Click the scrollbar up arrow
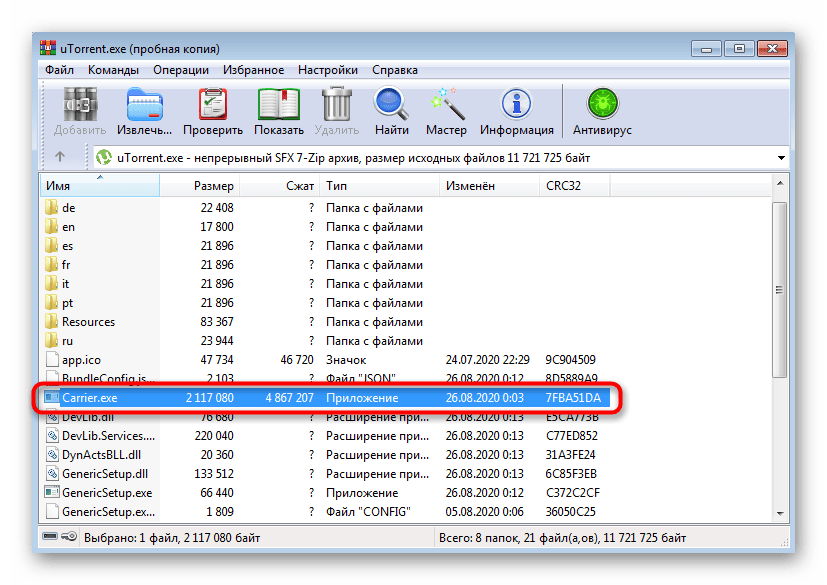Screen dimensions: 827x585 pos(780,183)
